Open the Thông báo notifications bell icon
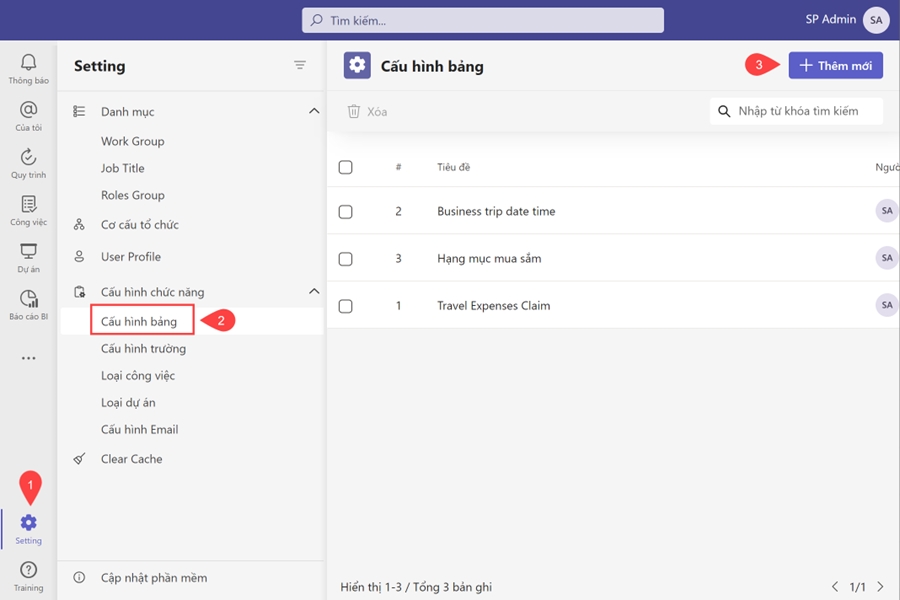Image resolution: width=900 pixels, height=600 pixels. [x=28, y=63]
